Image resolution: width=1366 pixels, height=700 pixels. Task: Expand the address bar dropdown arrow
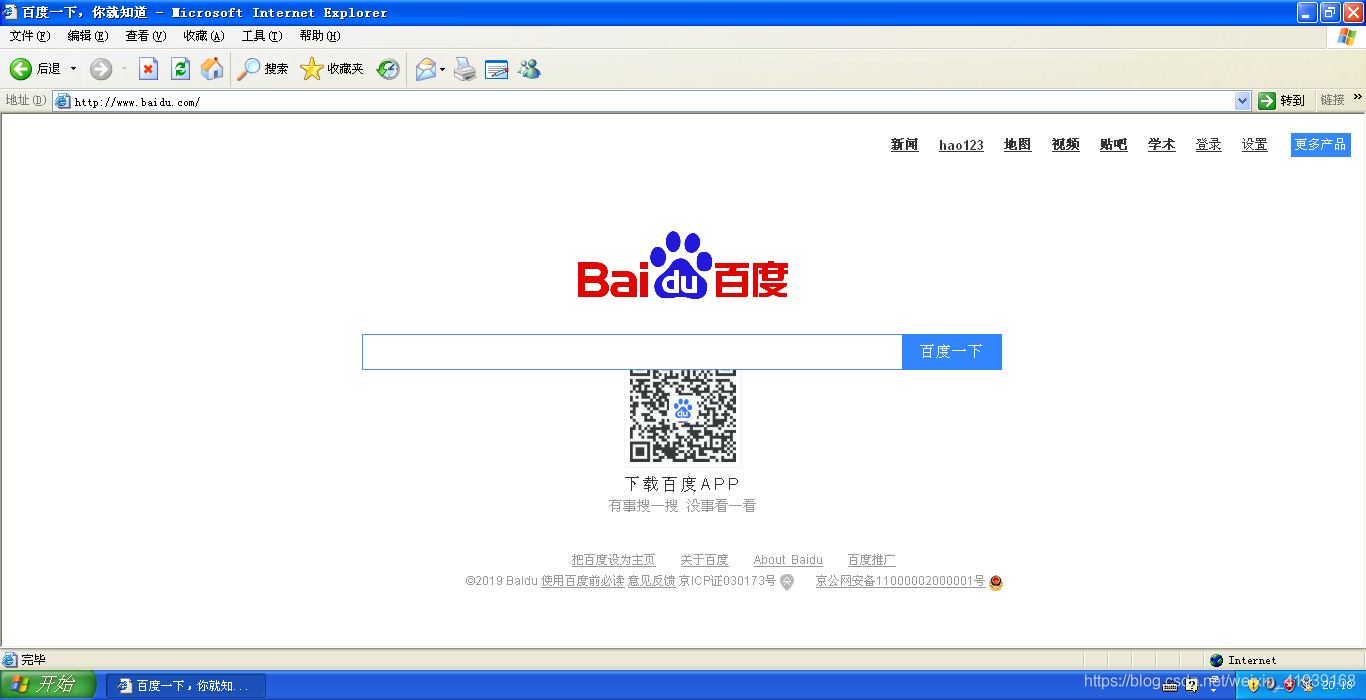[1243, 101]
